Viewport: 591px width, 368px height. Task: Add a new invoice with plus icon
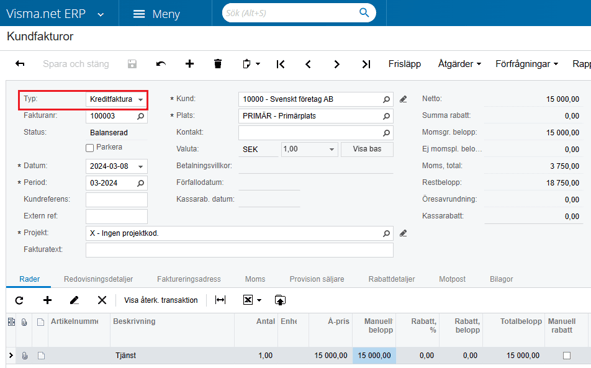(x=190, y=64)
